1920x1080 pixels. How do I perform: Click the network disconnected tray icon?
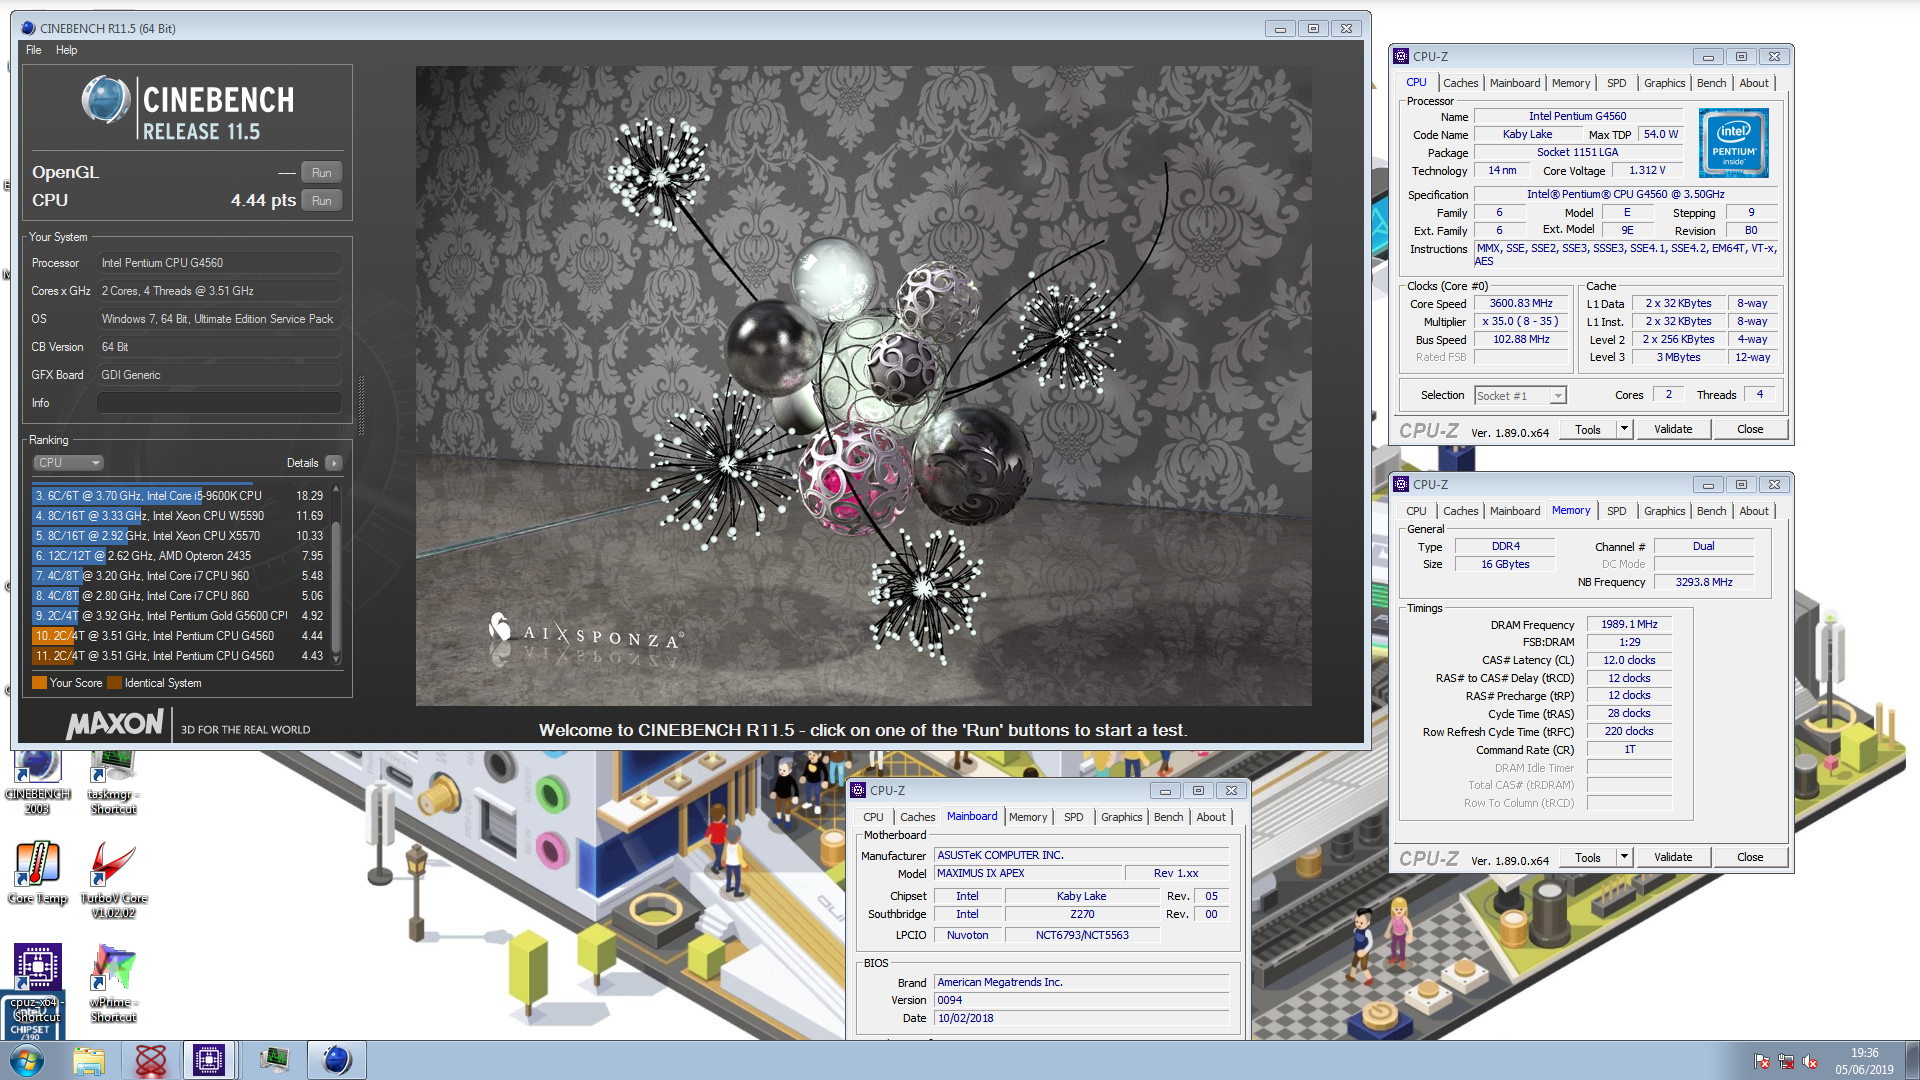1786,1062
